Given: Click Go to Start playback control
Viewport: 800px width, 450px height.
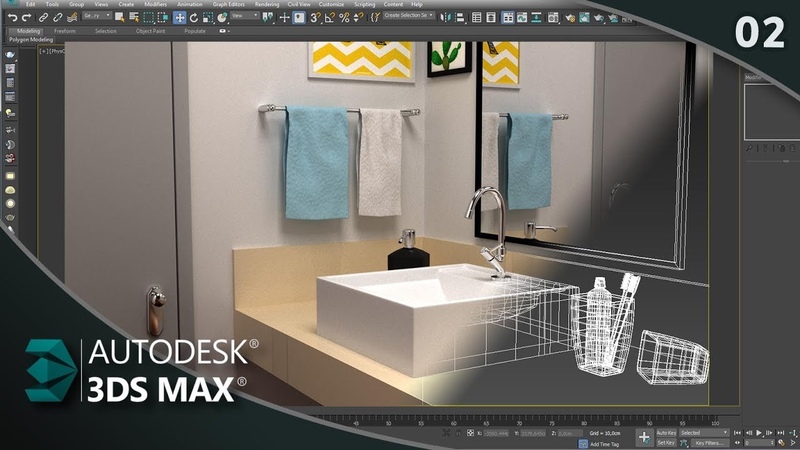Looking at the screenshot, I should 737,433.
